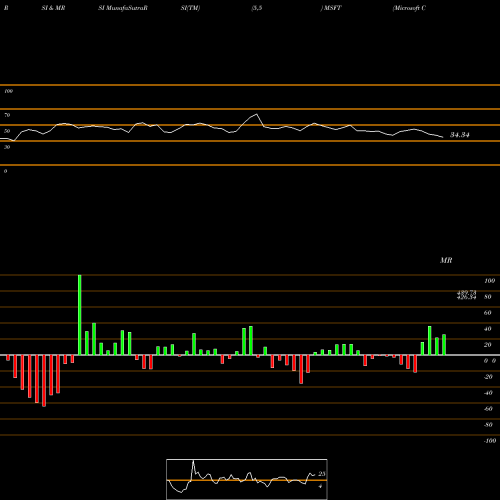The image size is (500, 500).
Task: Click the tallest green bar reaching 100
Action: click(x=80, y=315)
